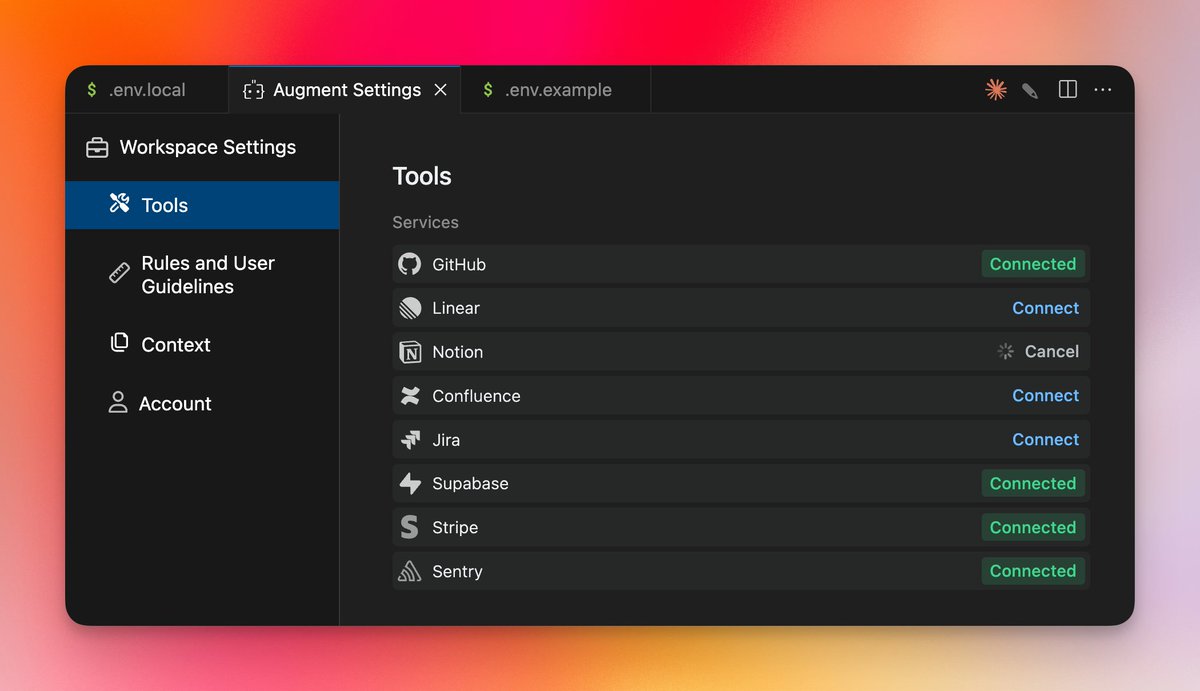Connect the Jira service
Viewport: 1200px width, 691px height.
click(x=1045, y=440)
